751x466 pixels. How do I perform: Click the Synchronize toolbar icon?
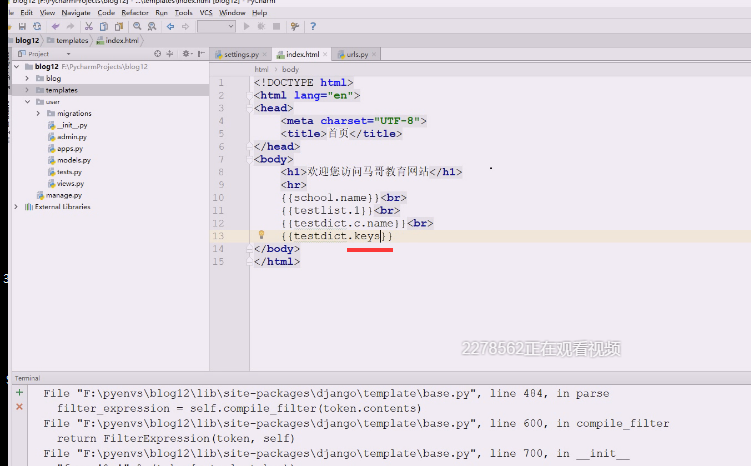pyautogui.click(x=37, y=26)
